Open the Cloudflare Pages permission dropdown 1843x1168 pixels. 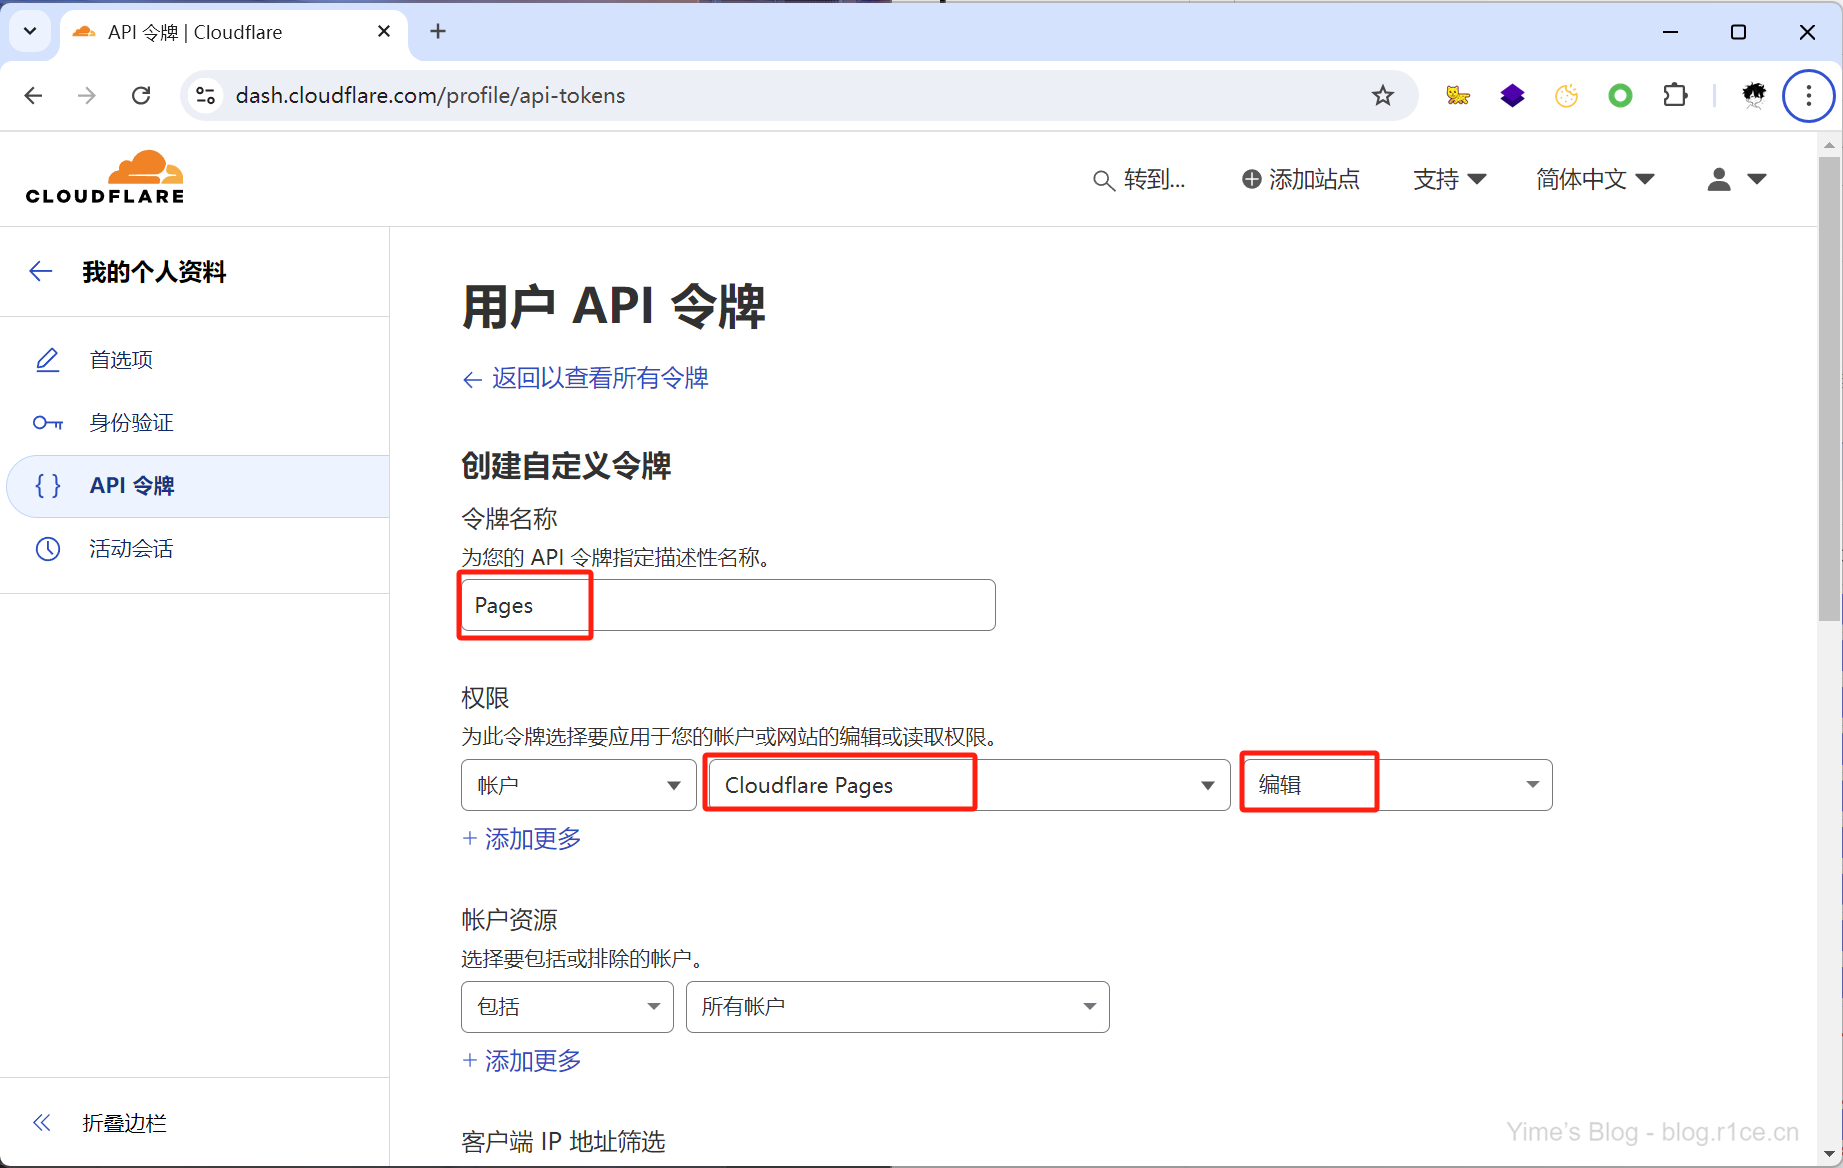coord(968,785)
